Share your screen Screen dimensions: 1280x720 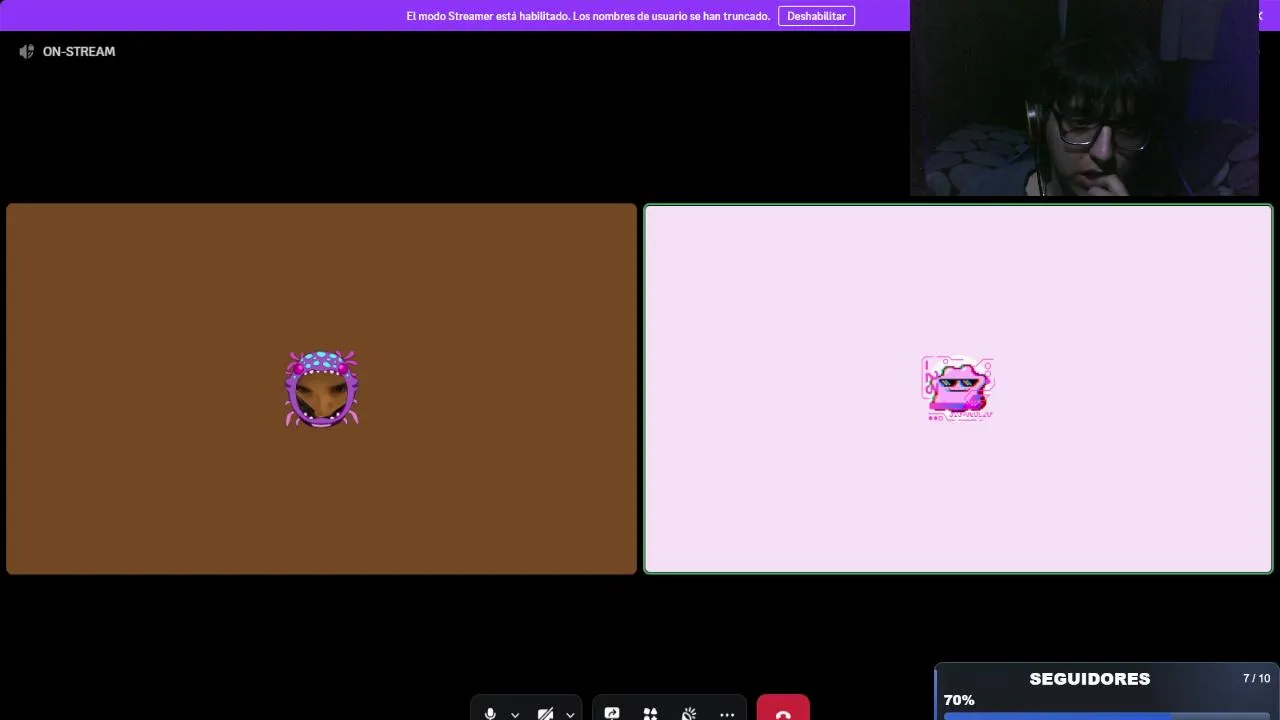612,713
